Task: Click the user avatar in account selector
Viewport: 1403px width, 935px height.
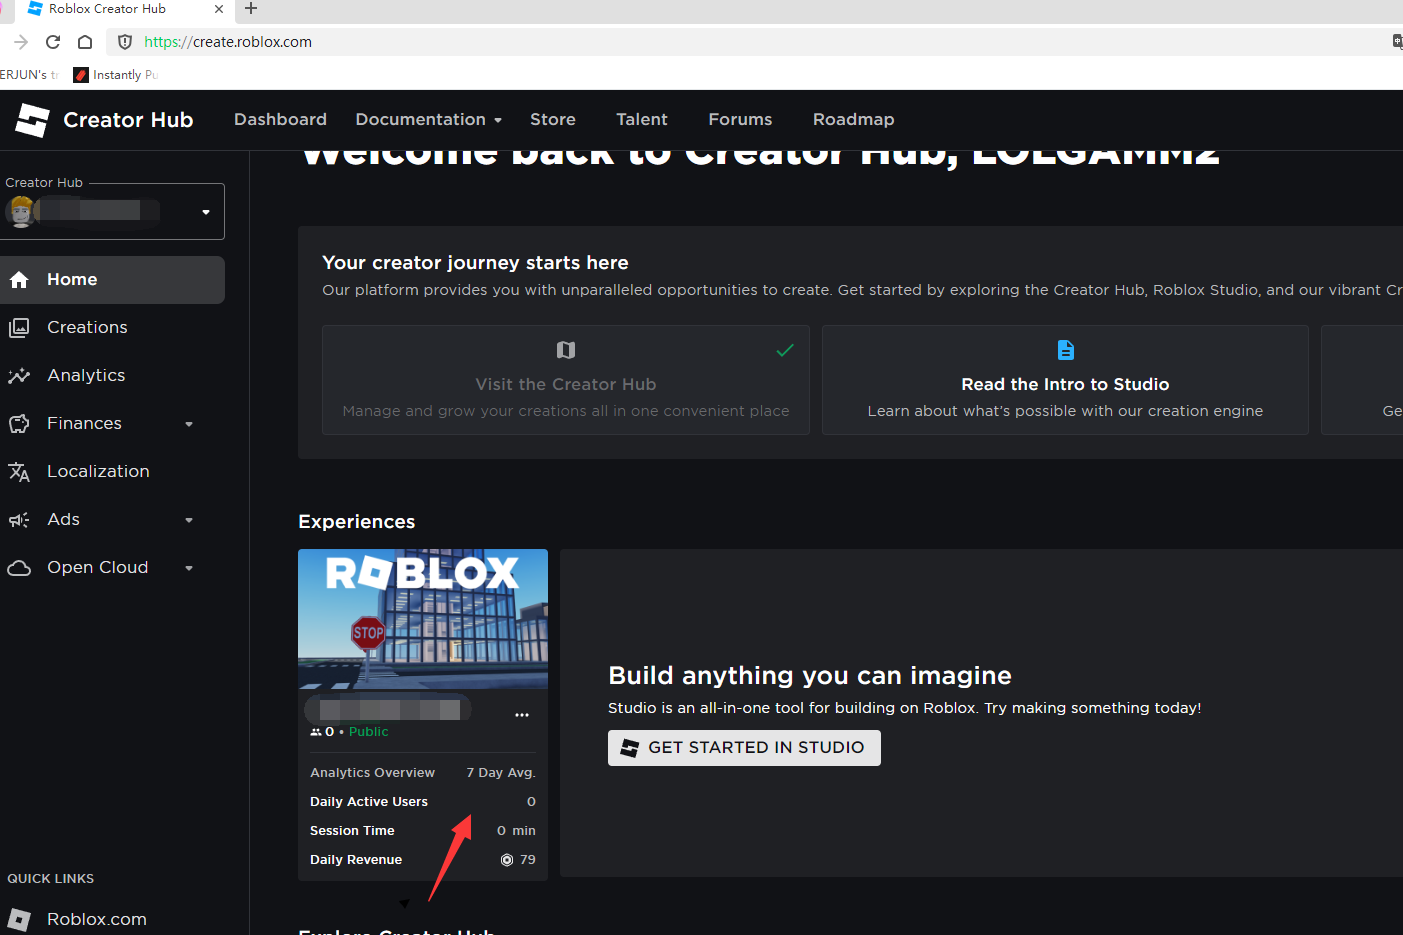Action: tap(21, 211)
